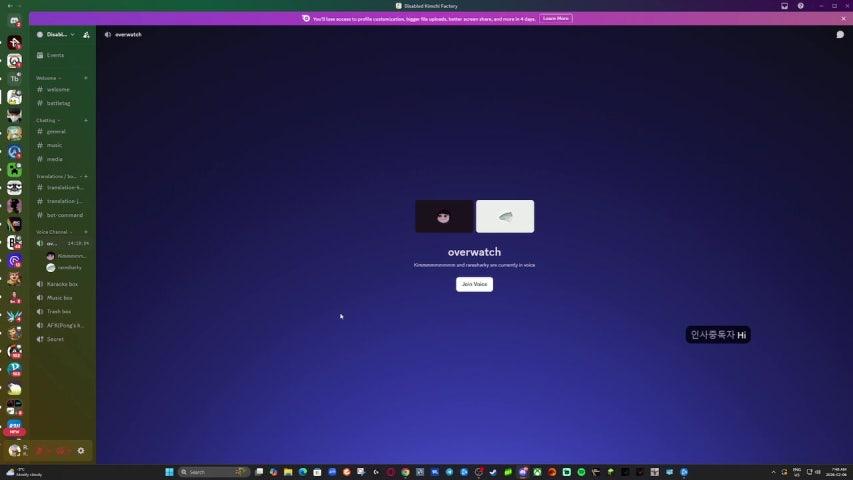Dismiss the Nitro promotion banner
The height and width of the screenshot is (480, 853).
844,19
